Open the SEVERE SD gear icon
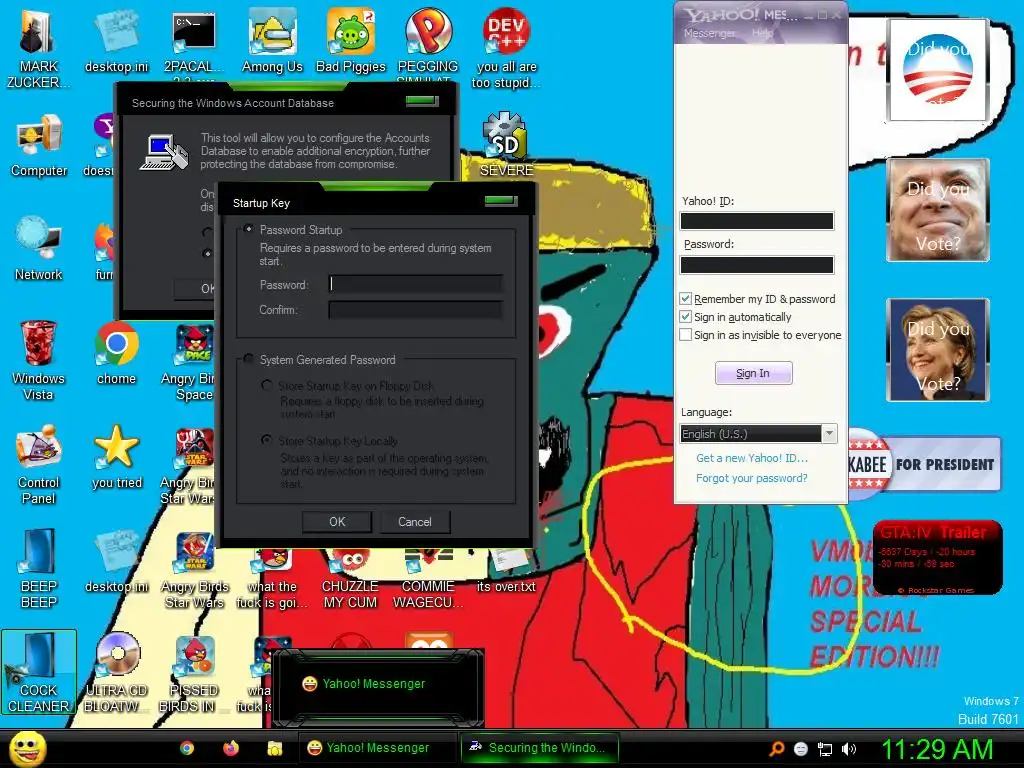This screenshot has width=1024, height=768. (x=506, y=145)
